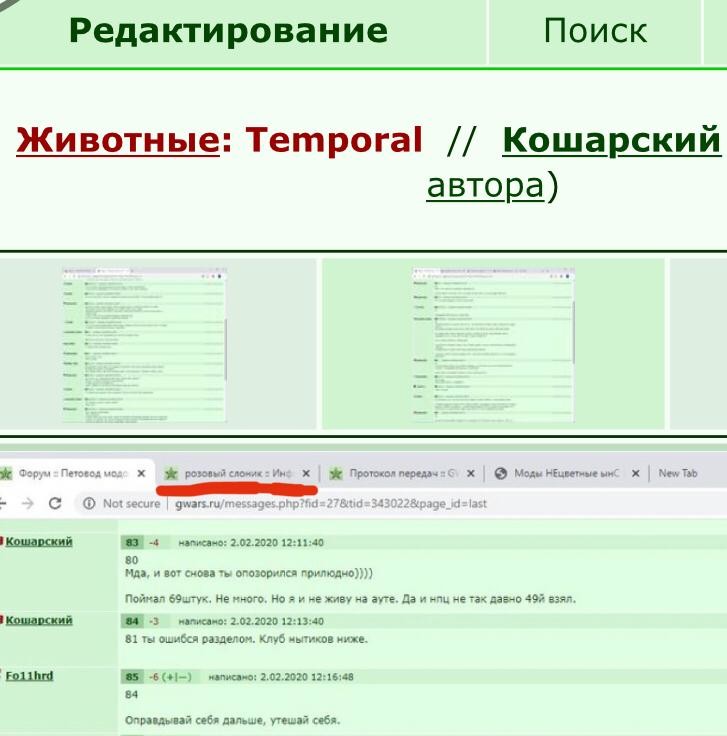Viewport: 727px width, 736px height.
Task: Click the timestamp 2.02.2020 12:16:48
Action: point(307,677)
